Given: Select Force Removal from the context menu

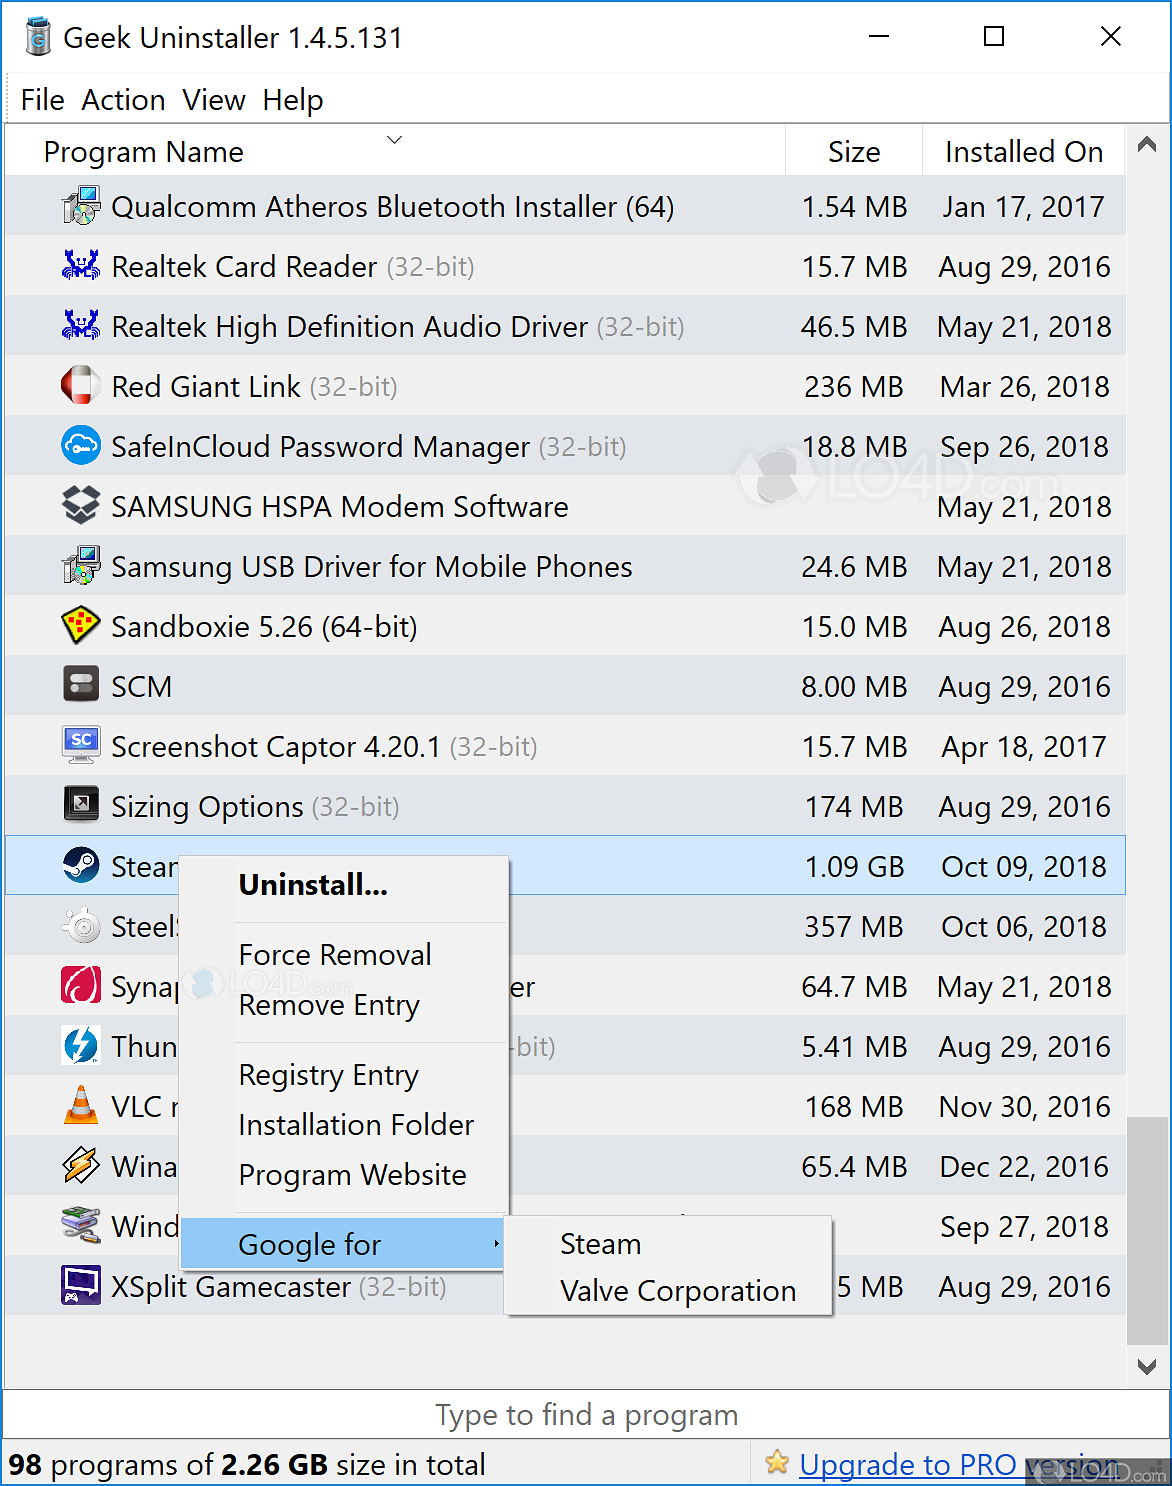Looking at the screenshot, I should coord(335,955).
